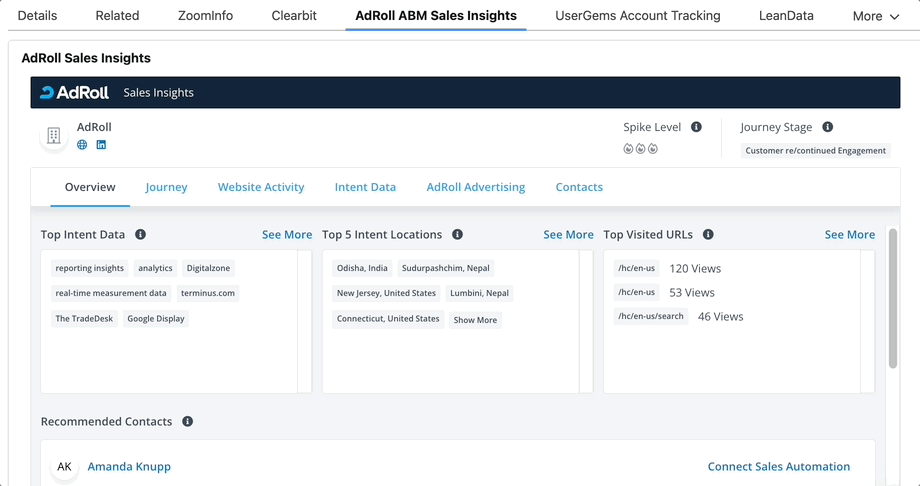Click the company building icon beside AdRoll
The image size is (920, 486).
pos(54,136)
